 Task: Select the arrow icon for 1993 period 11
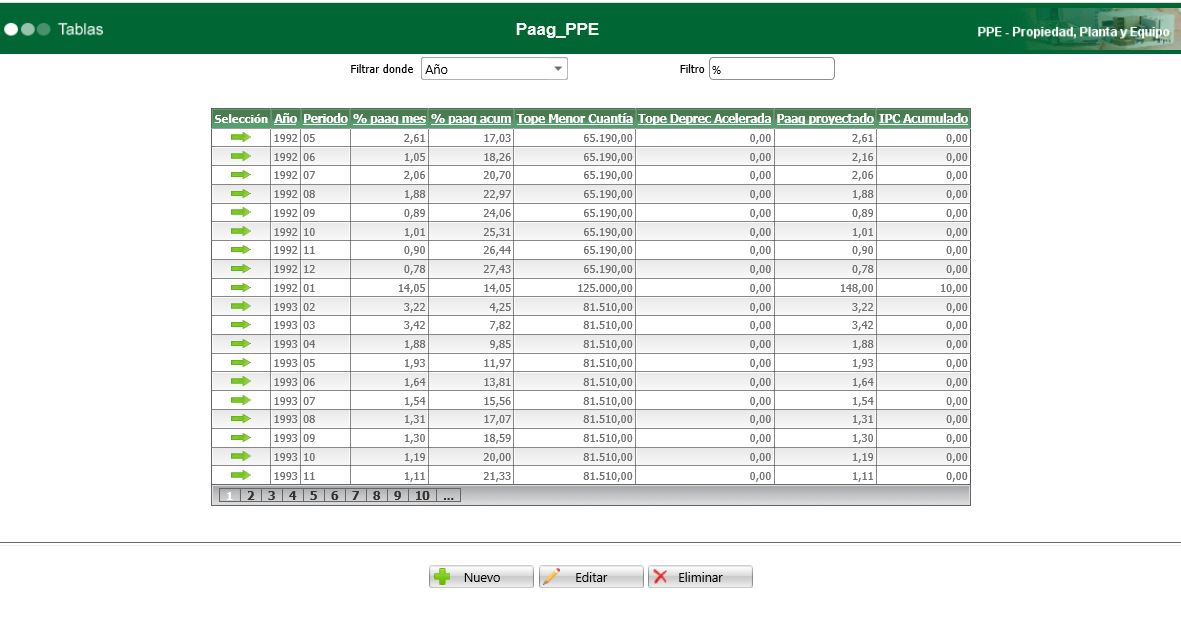(x=240, y=476)
